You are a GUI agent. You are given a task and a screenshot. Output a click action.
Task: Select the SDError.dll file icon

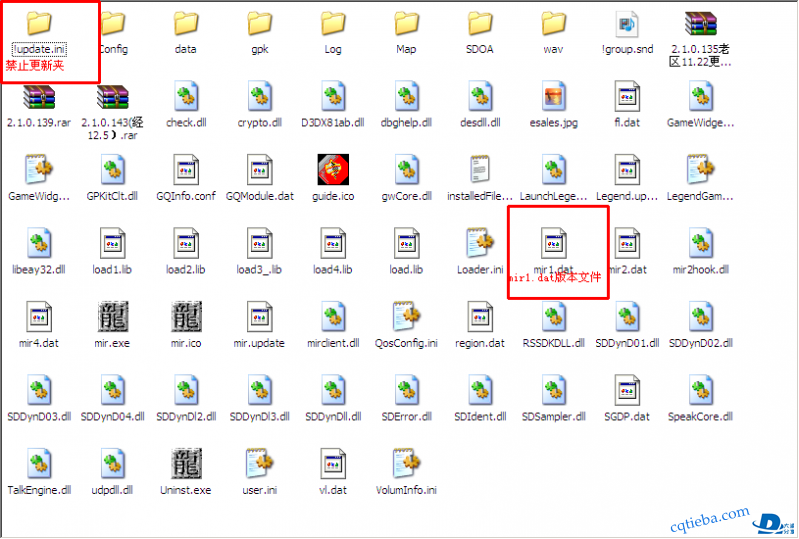point(407,390)
